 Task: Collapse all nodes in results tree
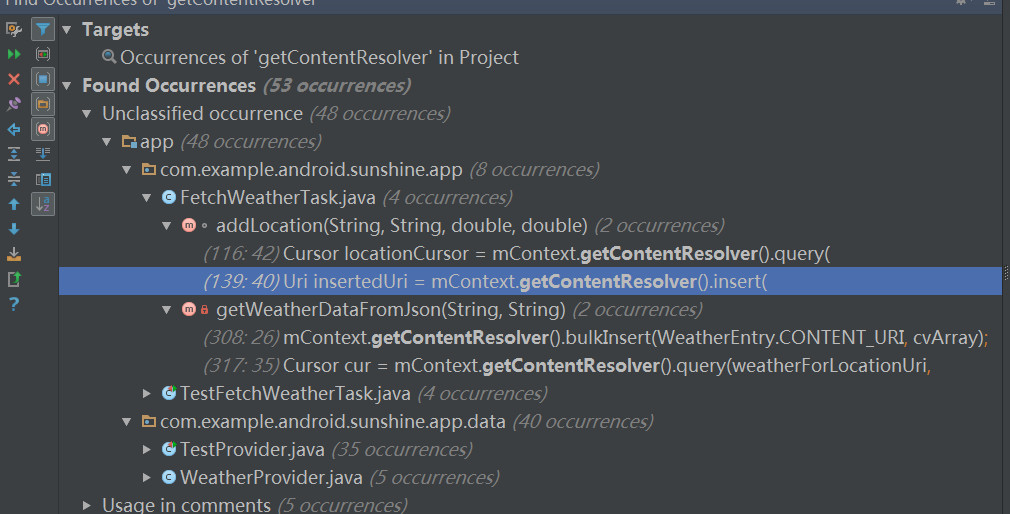(x=14, y=179)
